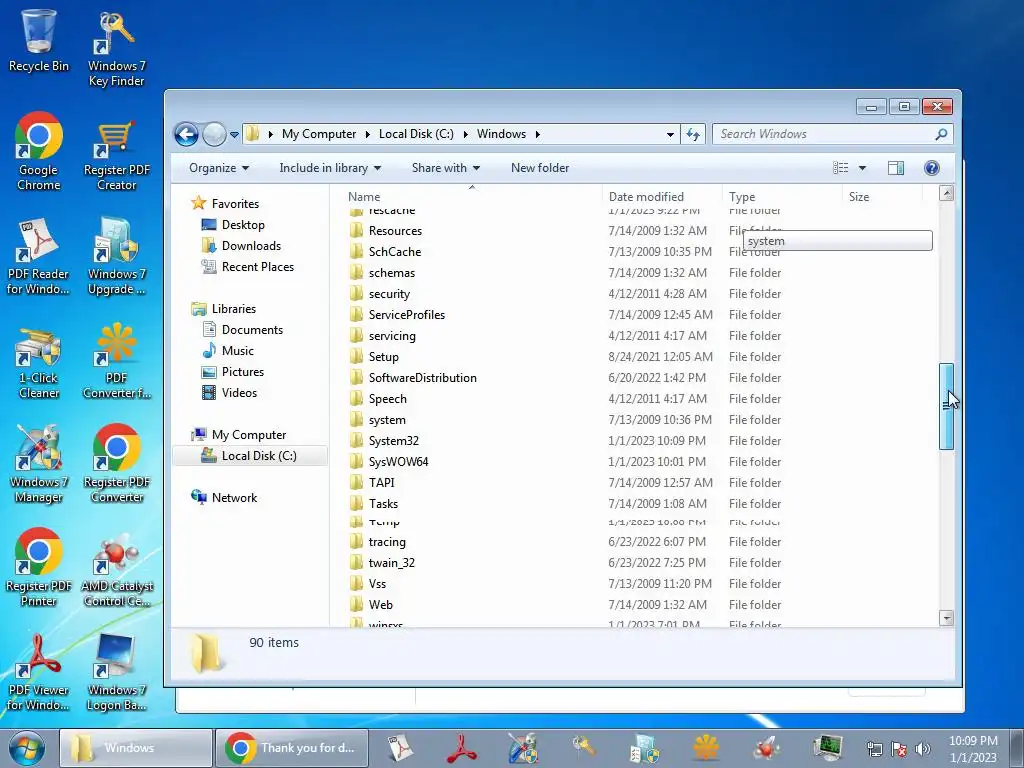The image size is (1024, 768).
Task: Click the change view icon
Action: [840, 168]
